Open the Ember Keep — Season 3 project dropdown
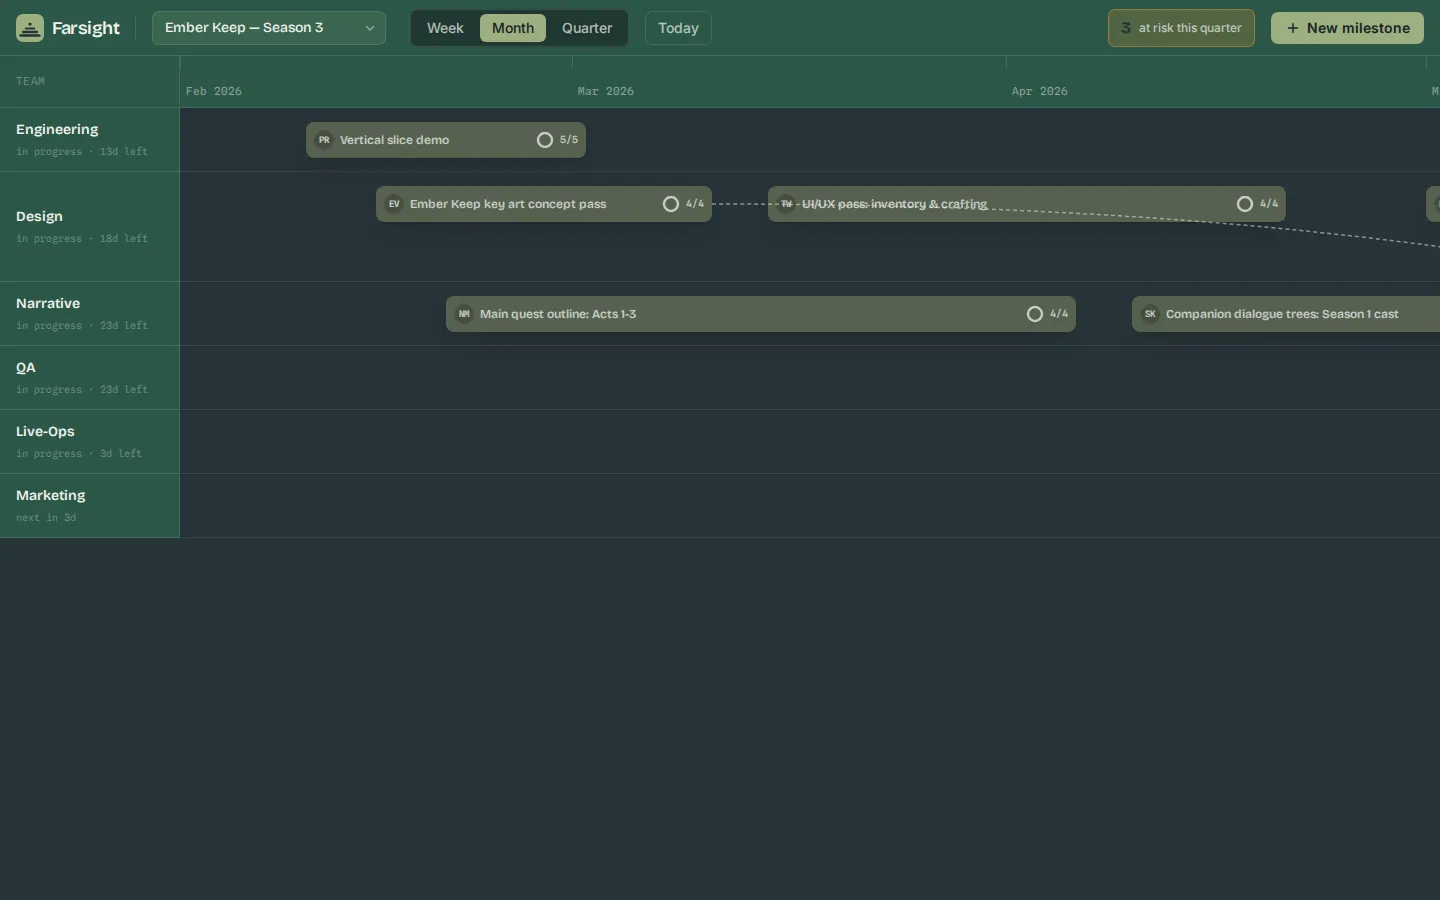Screen dimensions: 1440x900 tap(269, 28)
